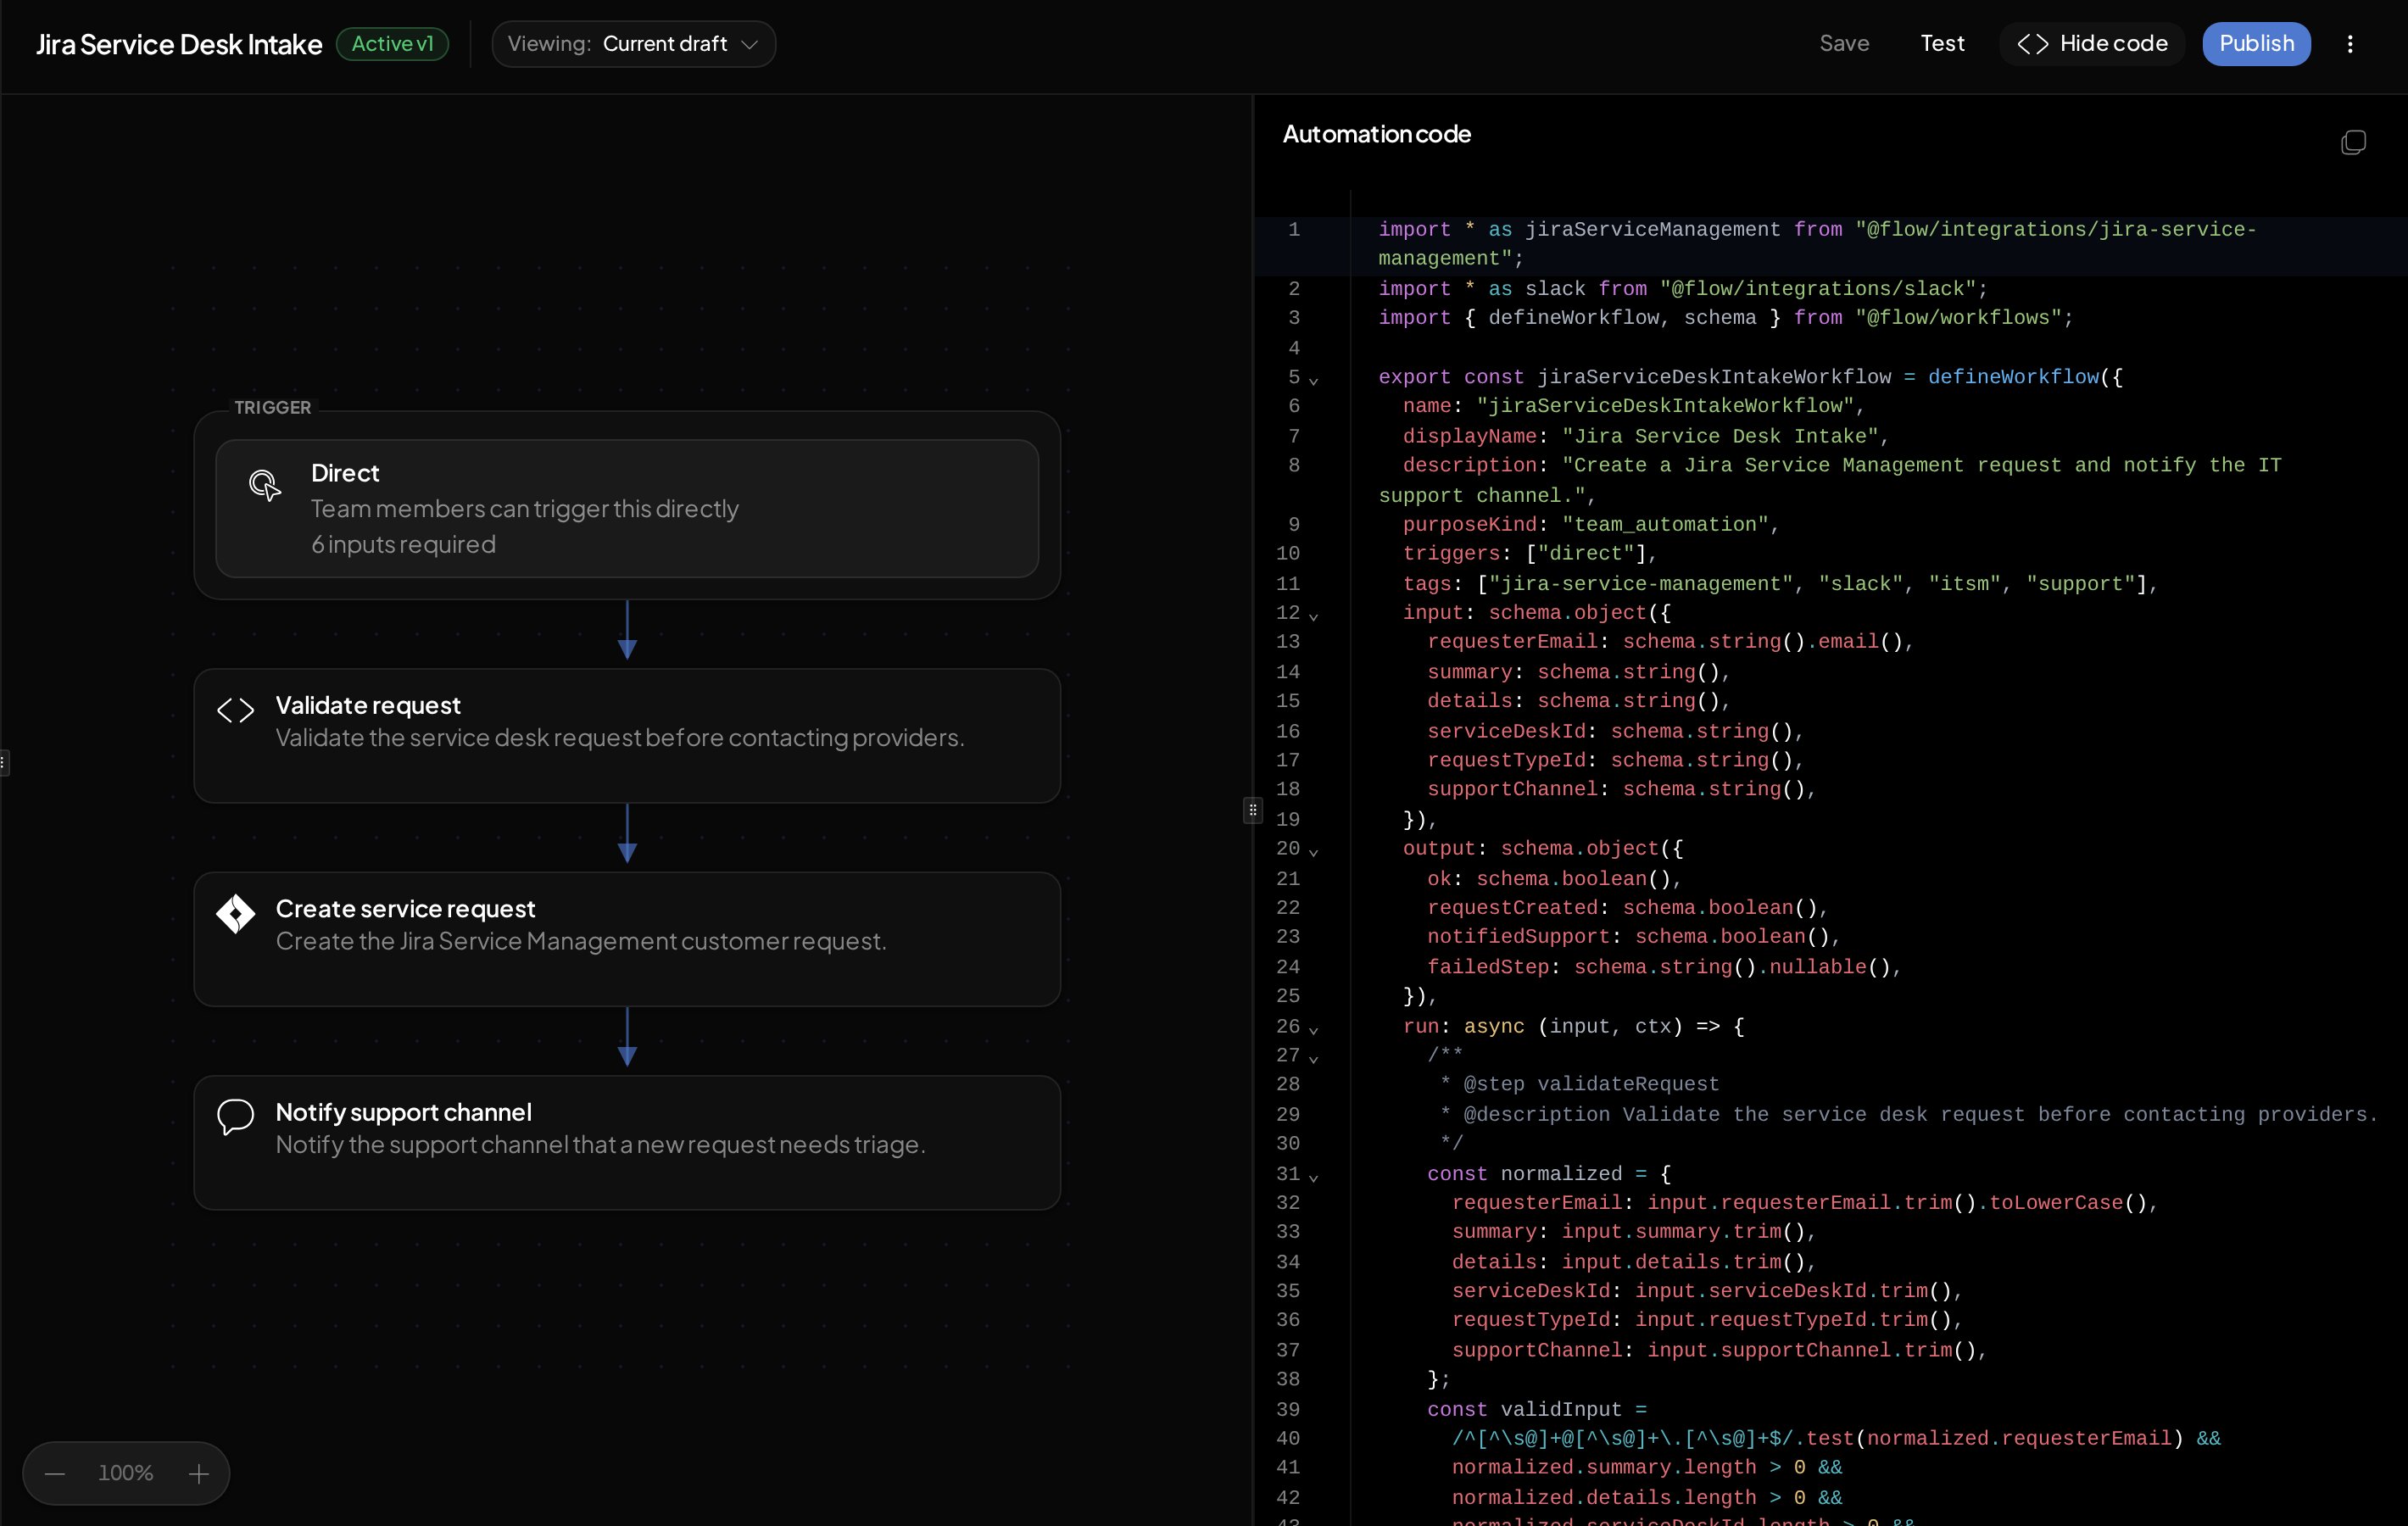Click the "@step validateRequest" comment line
The width and height of the screenshot is (2408, 1526).
tap(1579, 1084)
